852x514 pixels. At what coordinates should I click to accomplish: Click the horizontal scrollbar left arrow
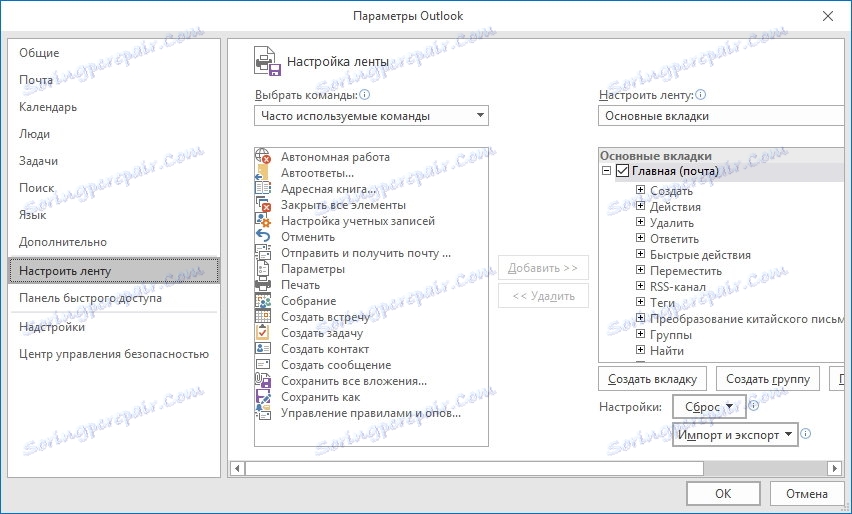coord(237,468)
